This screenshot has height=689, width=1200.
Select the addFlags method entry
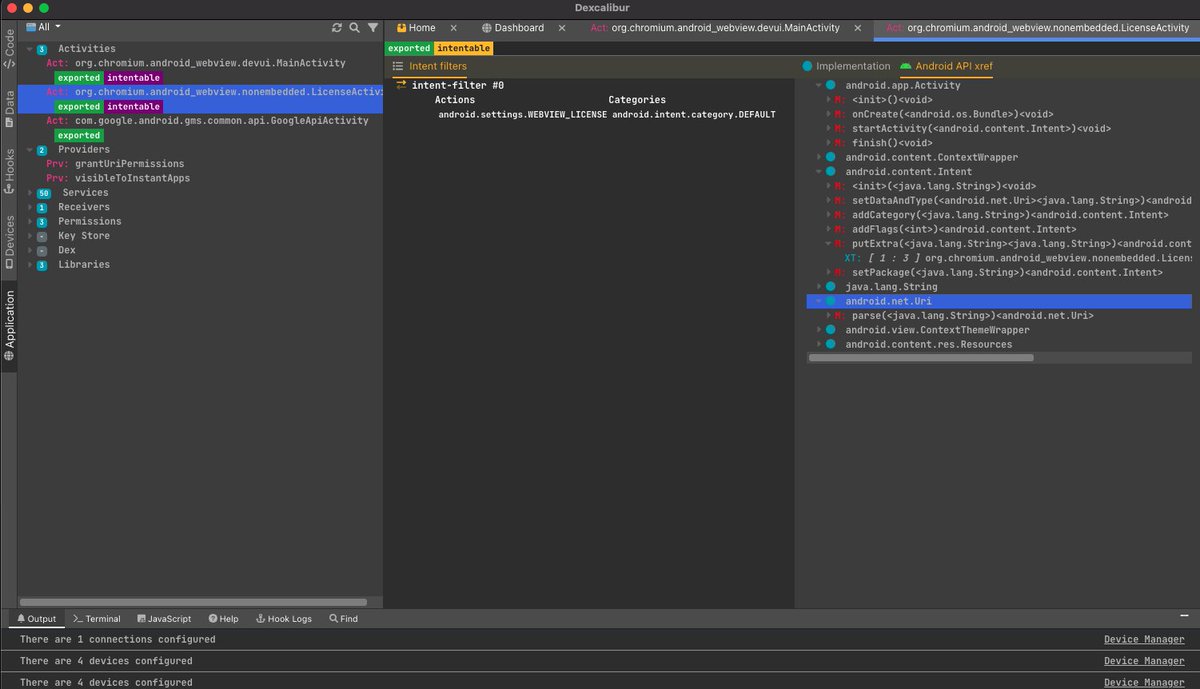coord(955,229)
